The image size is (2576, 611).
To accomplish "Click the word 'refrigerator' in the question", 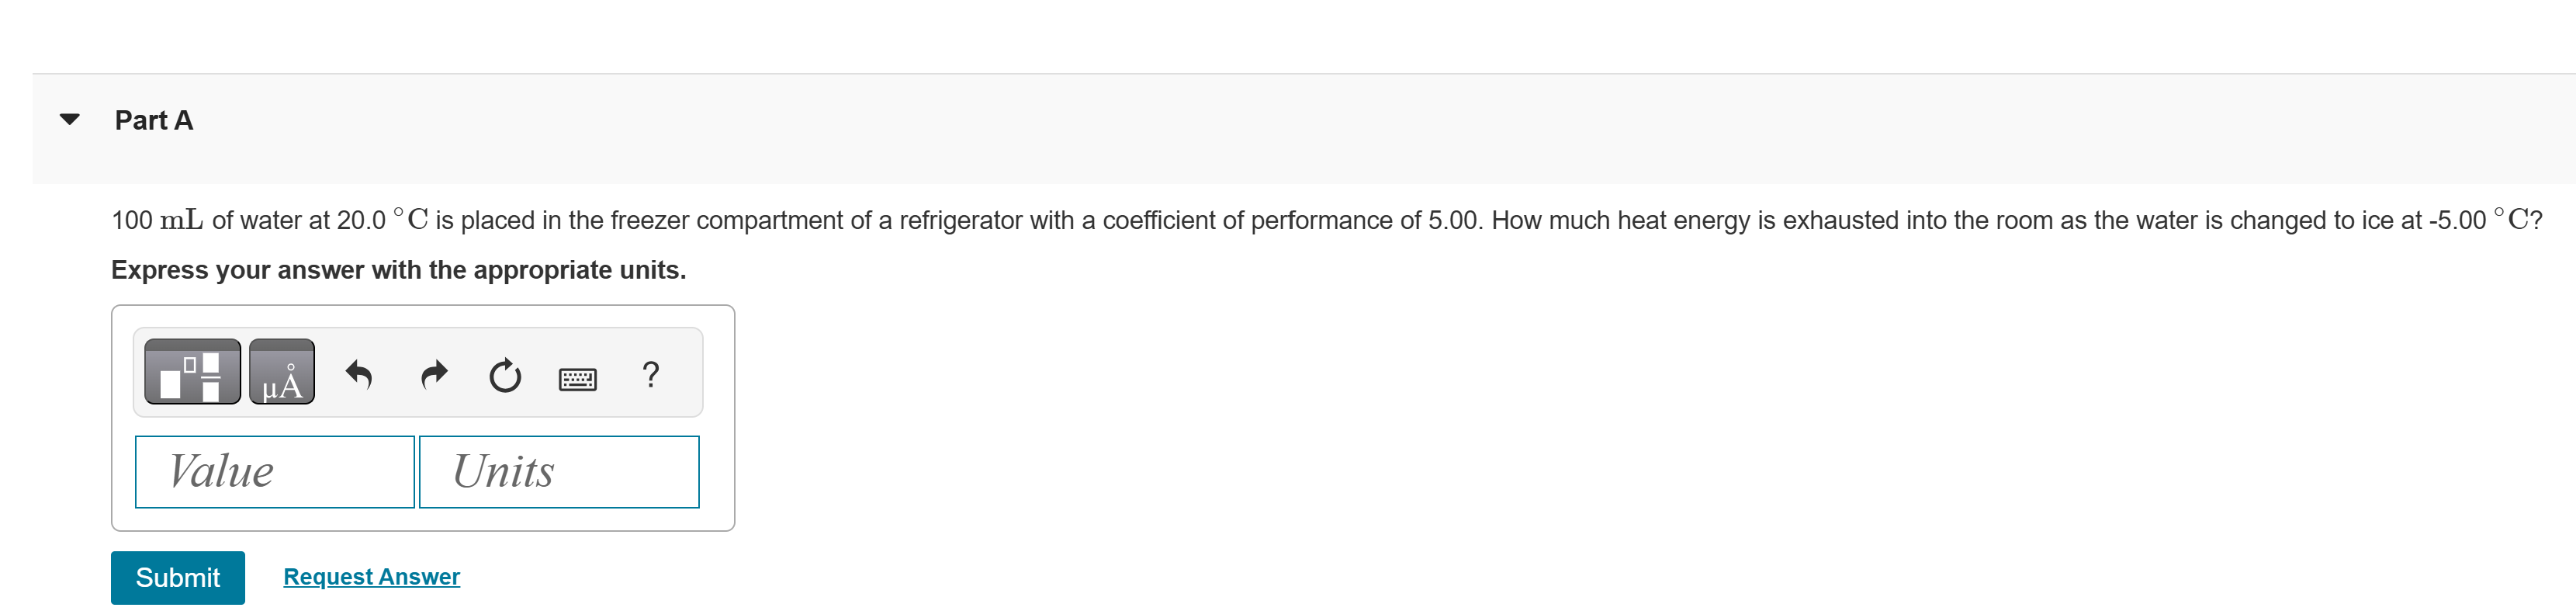I will 967,220.
